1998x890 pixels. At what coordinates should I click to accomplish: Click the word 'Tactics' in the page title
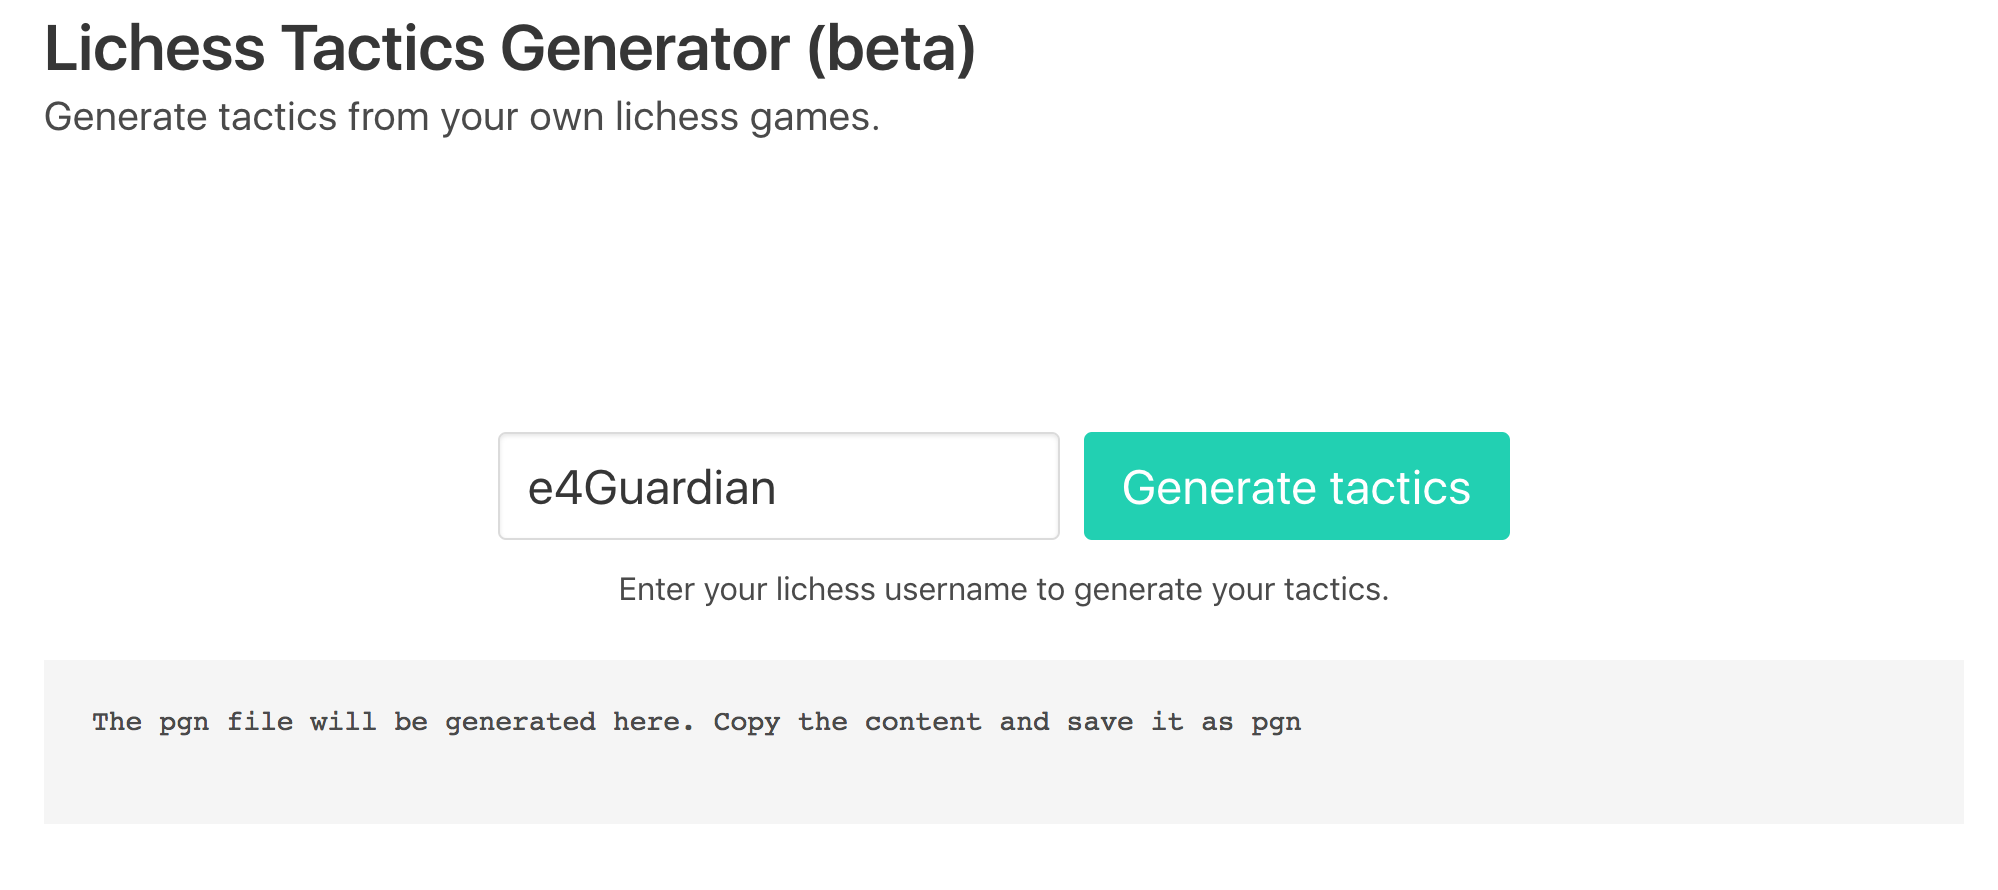click(382, 48)
